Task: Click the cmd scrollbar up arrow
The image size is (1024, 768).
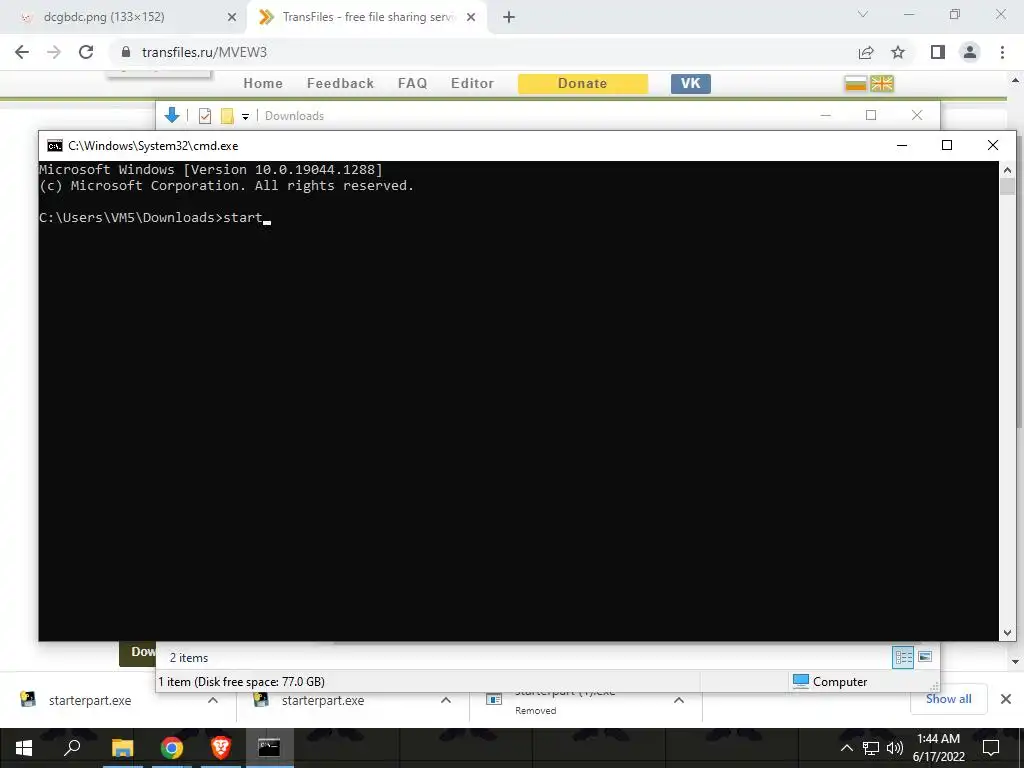Action: pos(1007,169)
